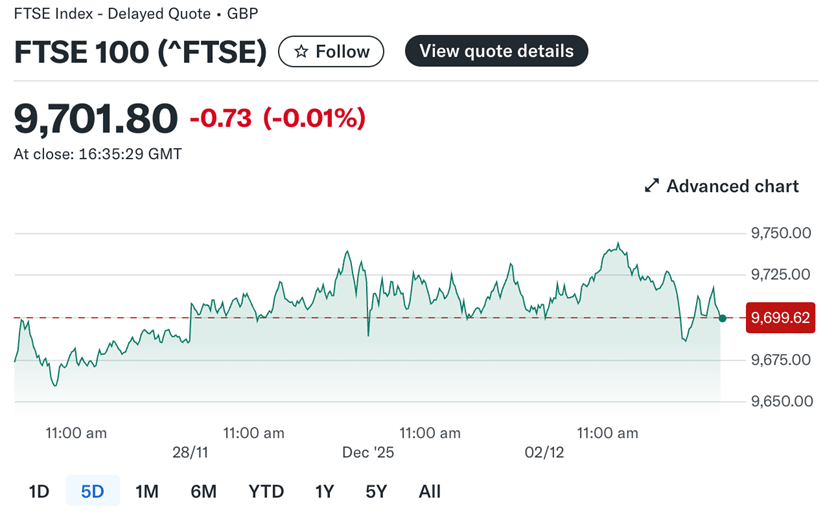Select the 1Y time range
Viewport: 836px width, 519px height.
pyautogui.click(x=325, y=491)
